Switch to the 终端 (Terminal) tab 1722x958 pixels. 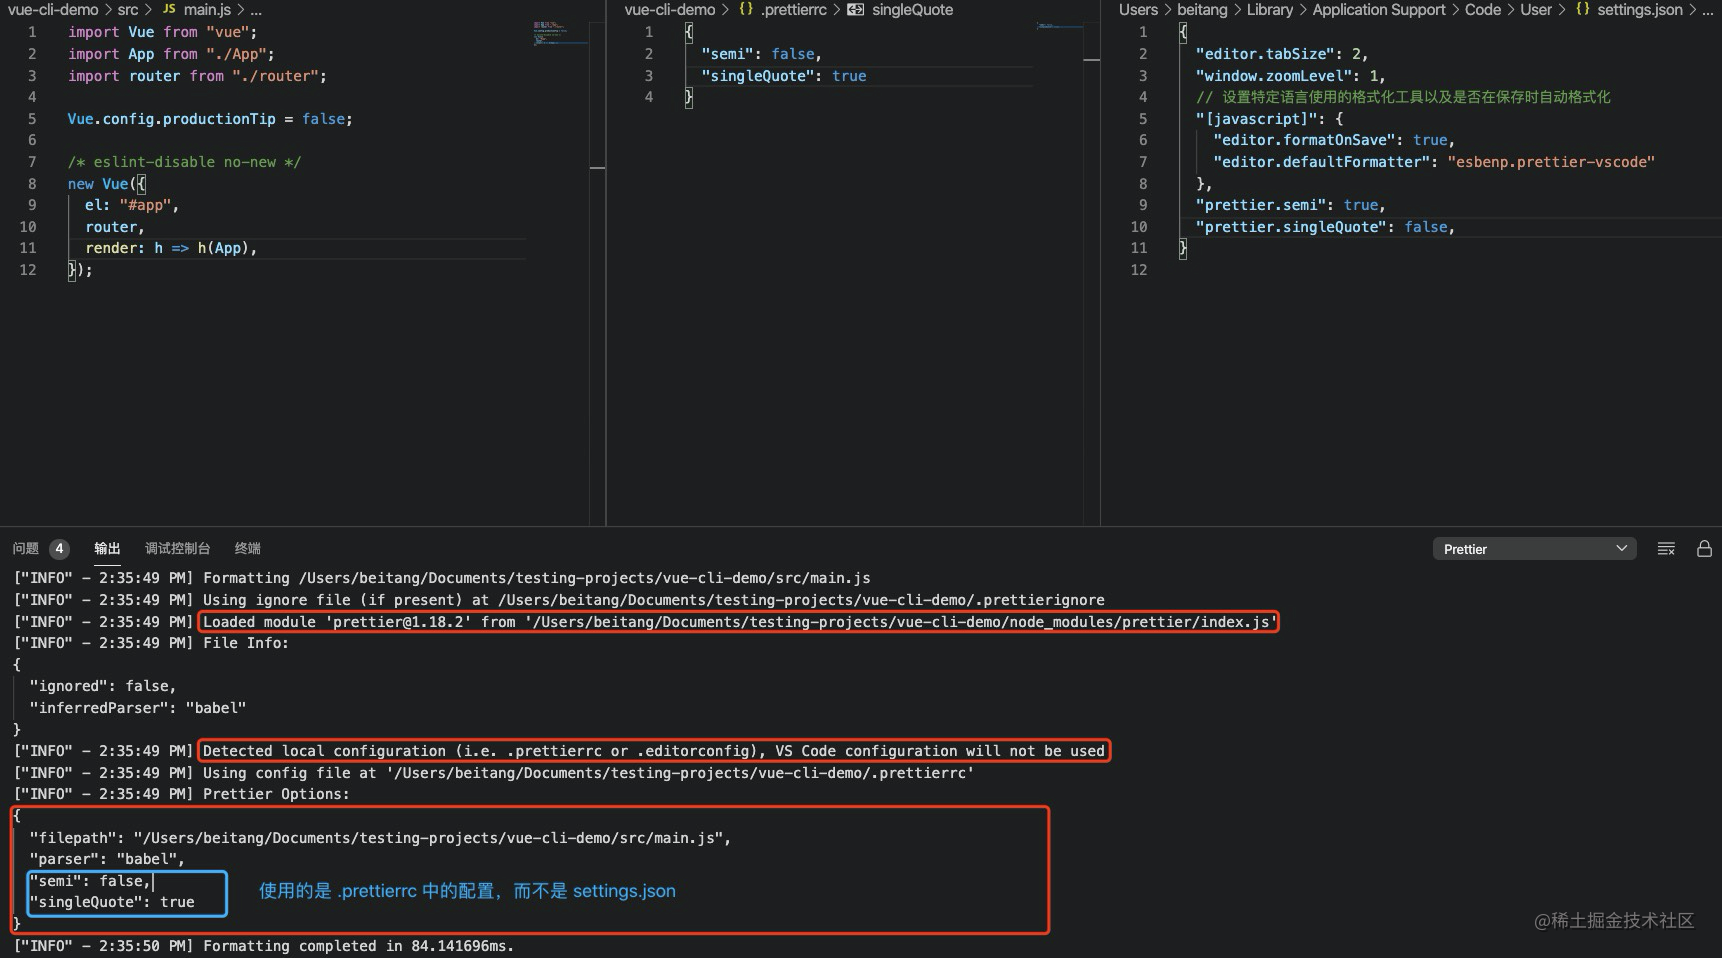coord(246,548)
